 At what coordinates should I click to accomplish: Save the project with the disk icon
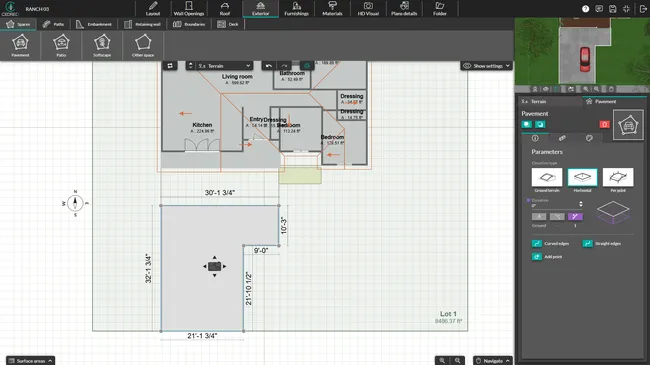point(613,9)
